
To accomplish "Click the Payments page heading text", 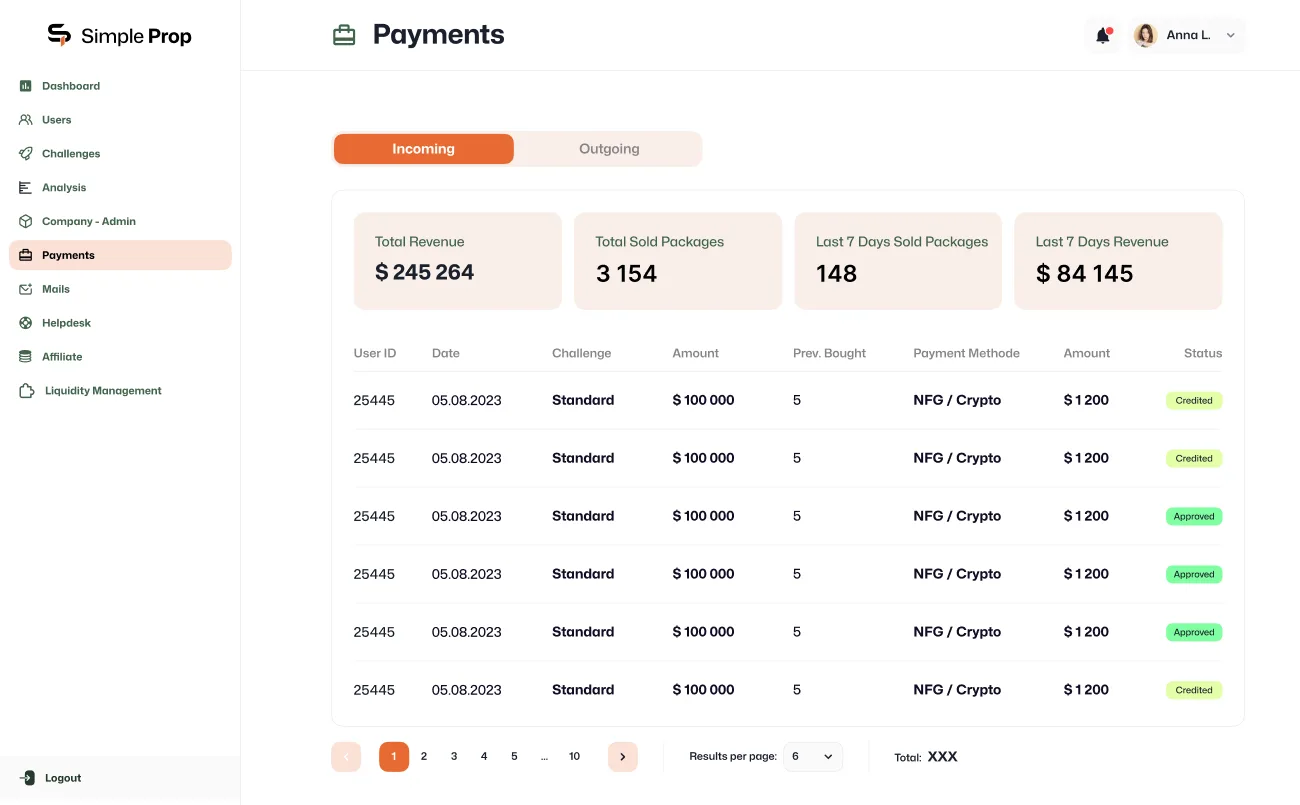I will pos(438,35).
